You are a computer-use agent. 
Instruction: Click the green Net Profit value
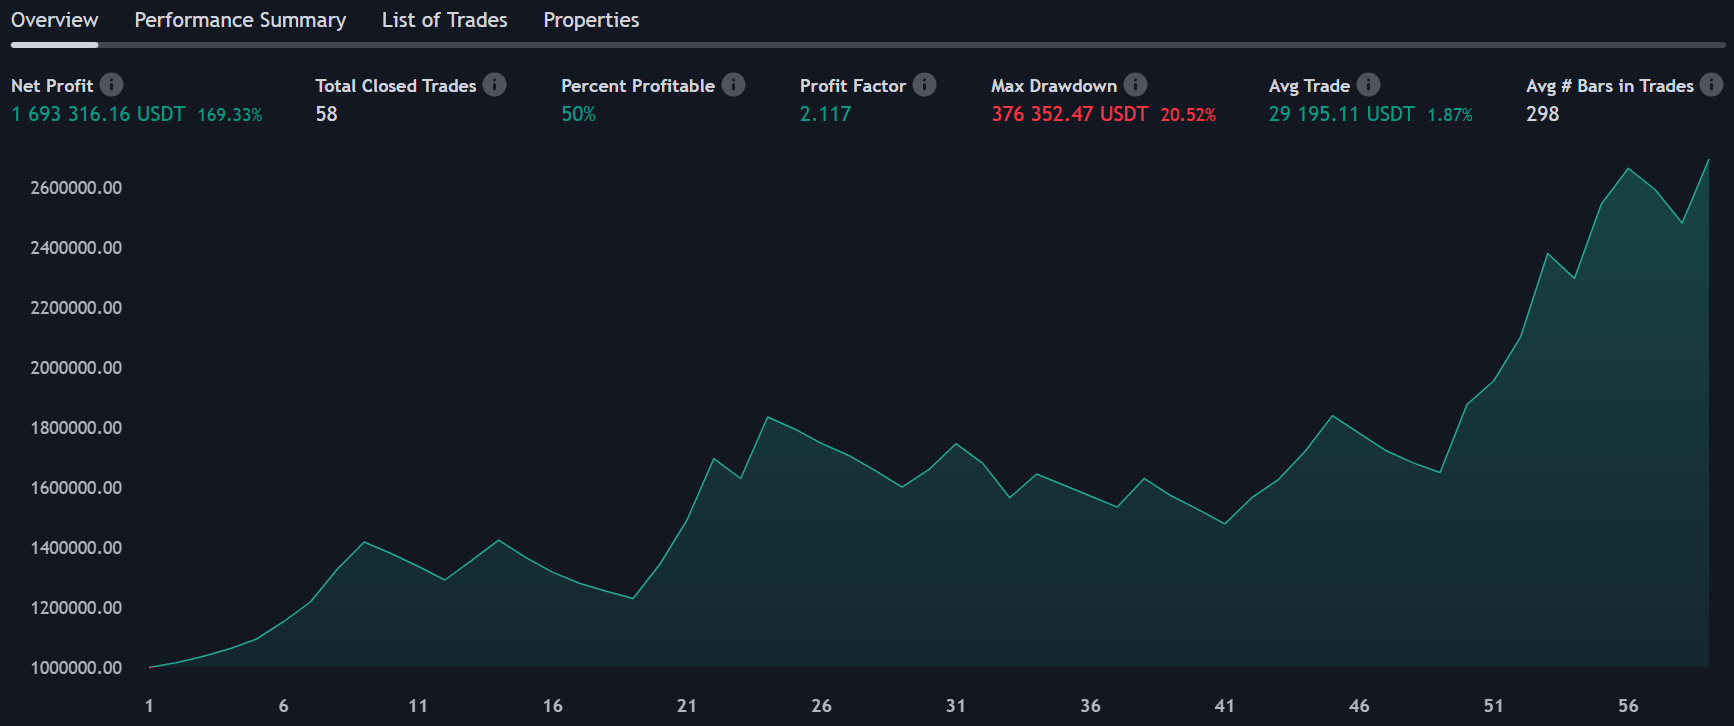pos(97,114)
